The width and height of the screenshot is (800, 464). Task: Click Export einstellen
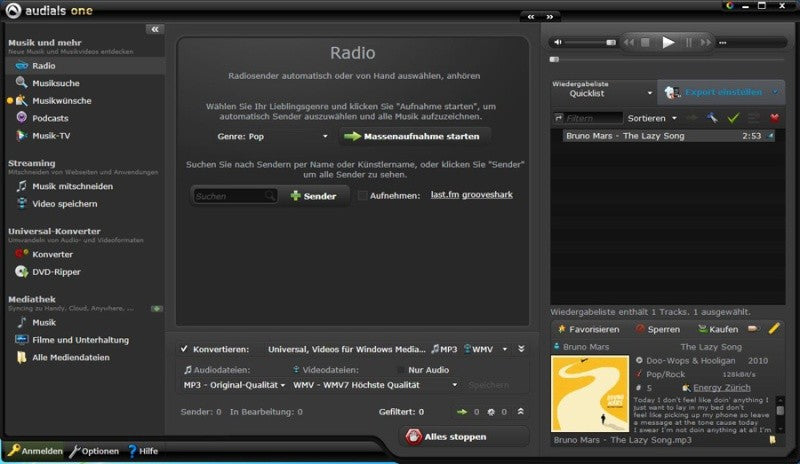coord(723,92)
